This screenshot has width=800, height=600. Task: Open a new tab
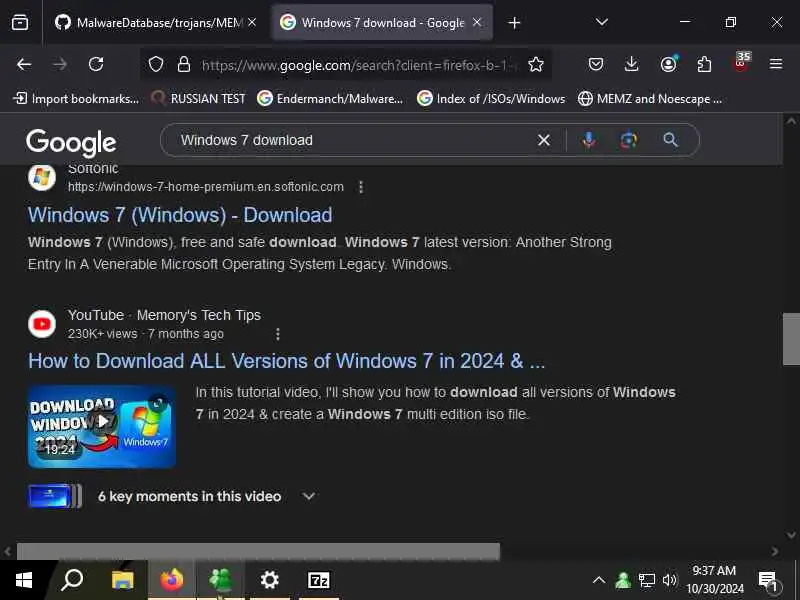point(514,22)
